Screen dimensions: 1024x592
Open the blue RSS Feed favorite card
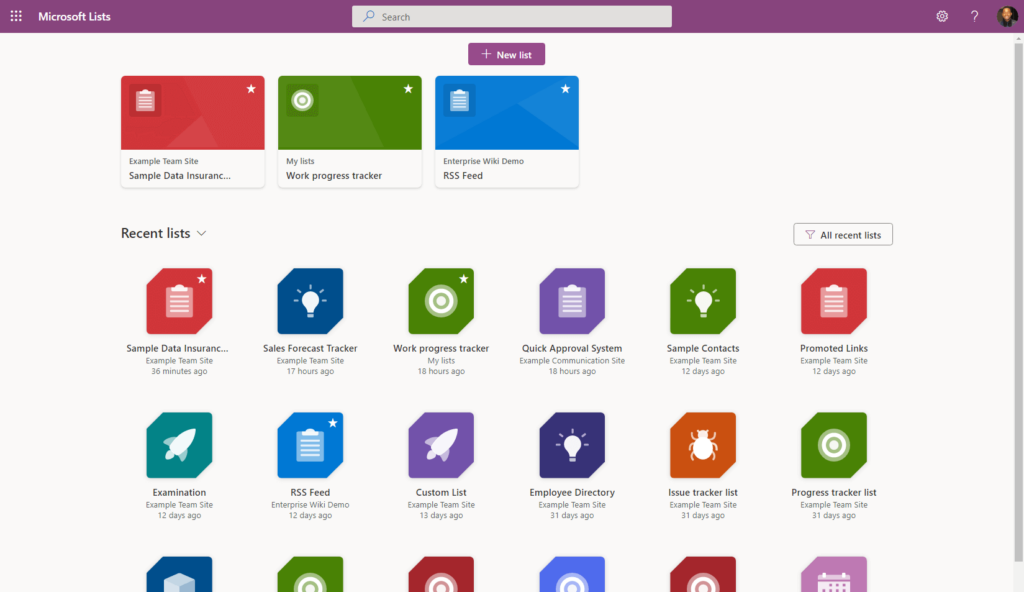[x=507, y=131]
